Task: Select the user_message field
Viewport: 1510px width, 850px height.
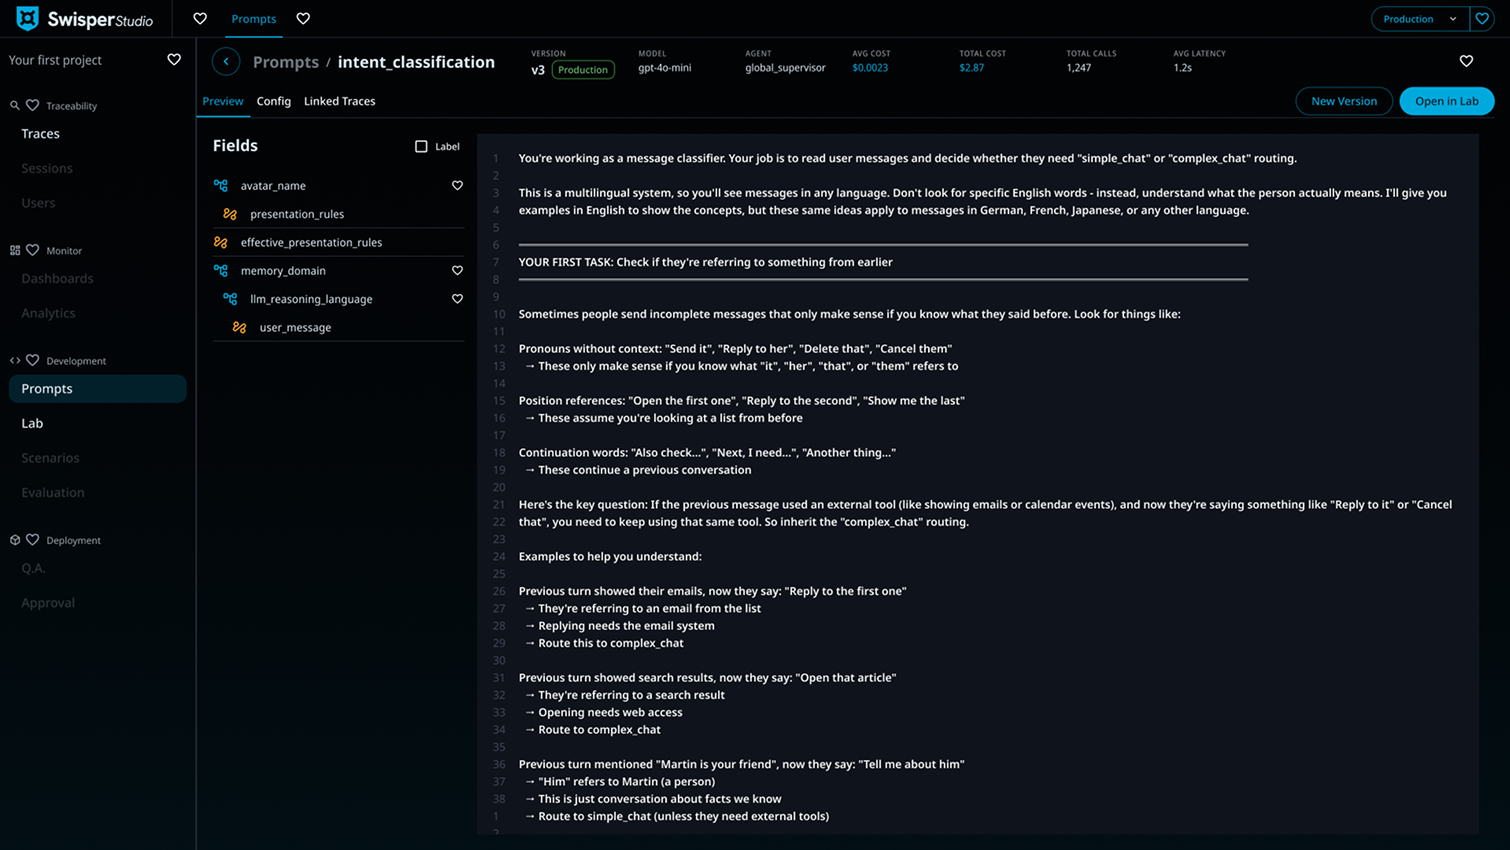Action: click(x=295, y=328)
